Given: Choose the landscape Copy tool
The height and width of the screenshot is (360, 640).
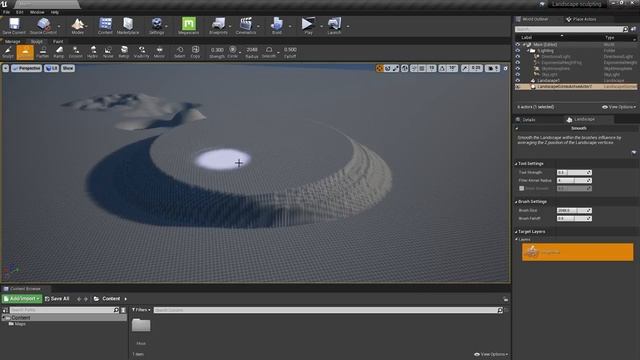Looking at the screenshot, I should 195,52.
